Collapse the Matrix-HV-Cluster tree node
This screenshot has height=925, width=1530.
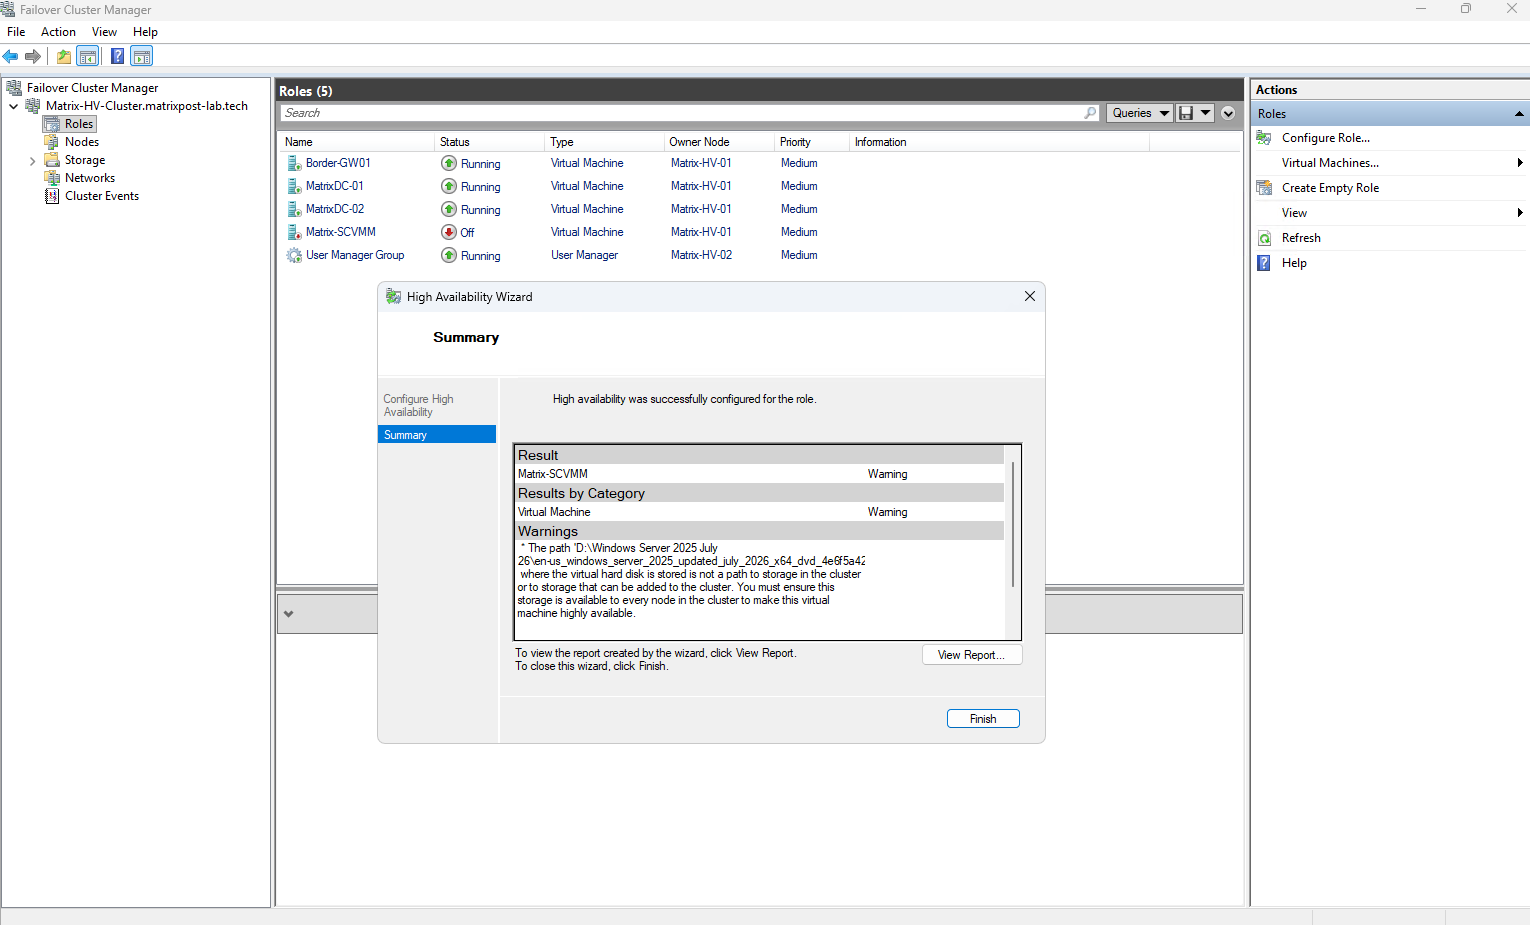pyautogui.click(x=13, y=106)
